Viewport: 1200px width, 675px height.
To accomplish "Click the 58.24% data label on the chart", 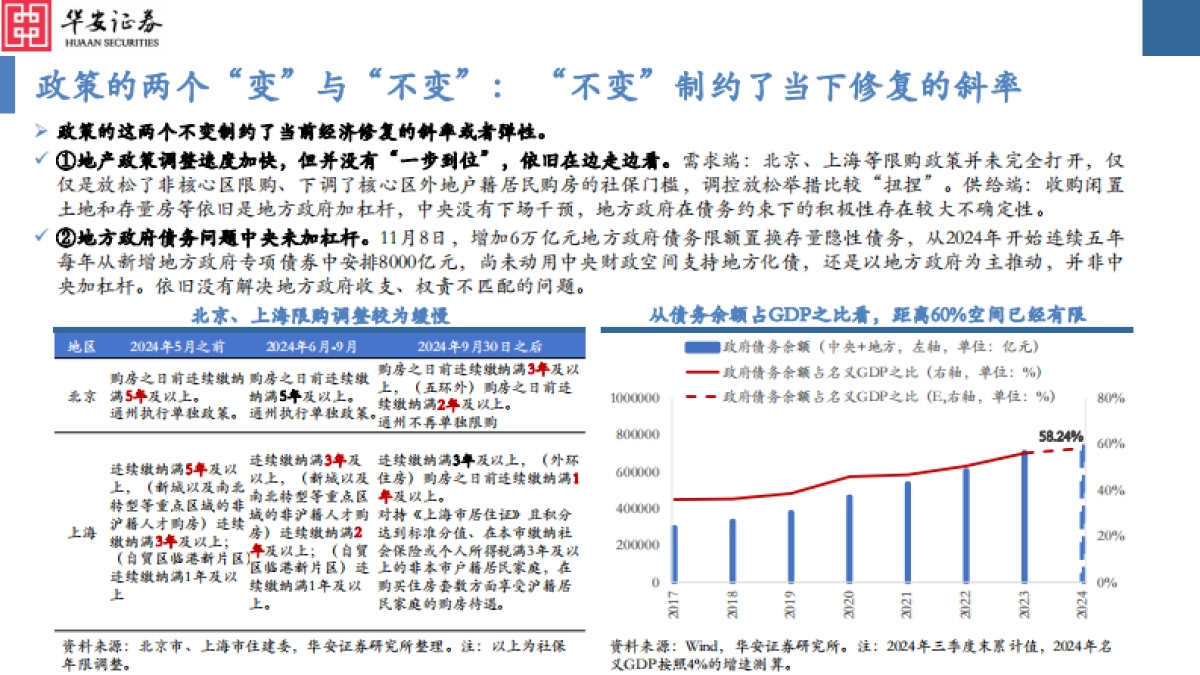I will [x=1060, y=434].
